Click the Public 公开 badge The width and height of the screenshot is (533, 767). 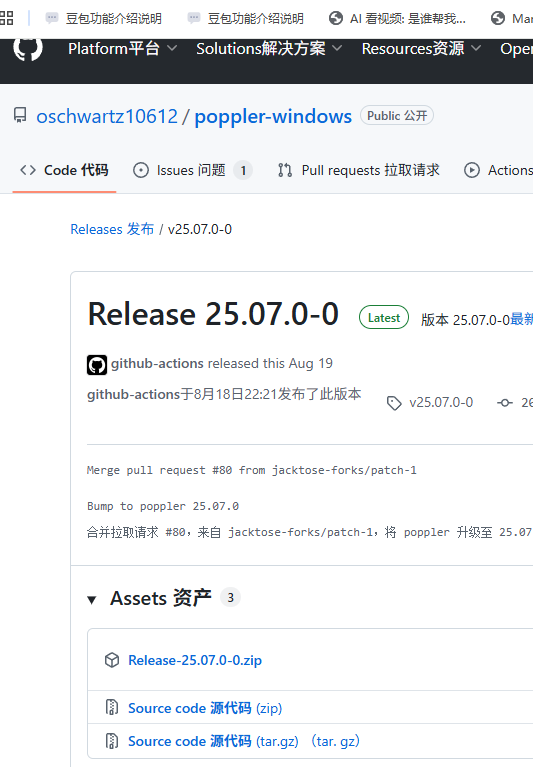[x=397, y=115]
